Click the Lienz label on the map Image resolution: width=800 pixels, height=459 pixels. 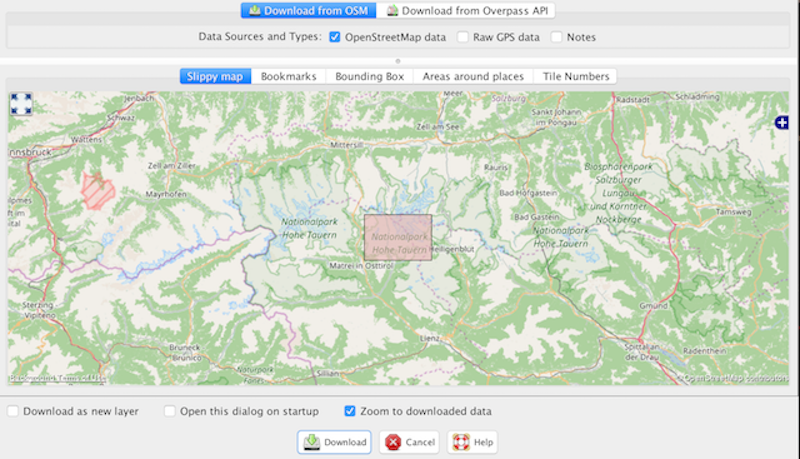pyautogui.click(x=429, y=338)
